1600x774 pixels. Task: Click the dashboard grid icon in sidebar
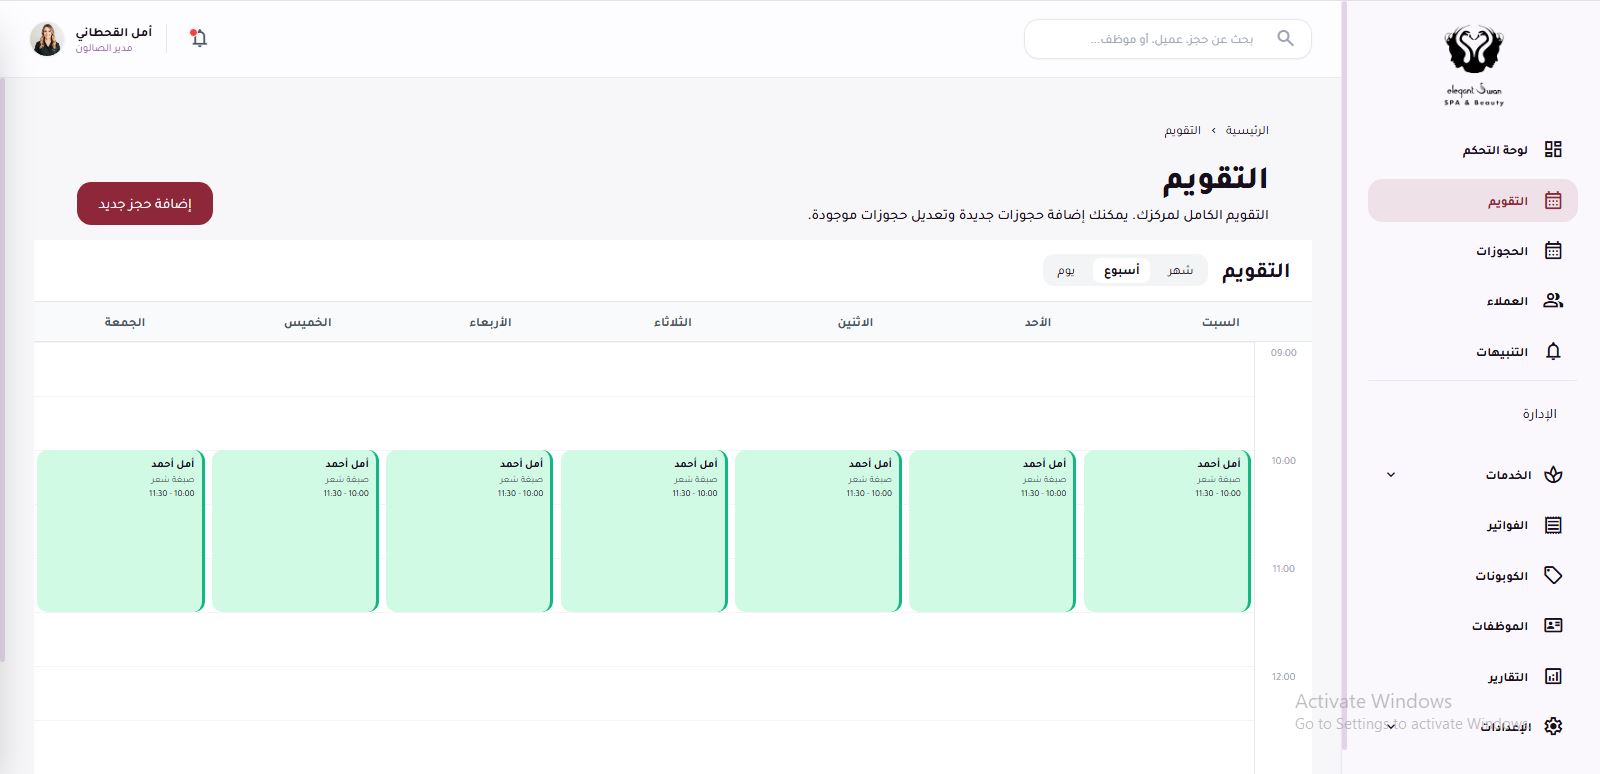coord(1552,149)
